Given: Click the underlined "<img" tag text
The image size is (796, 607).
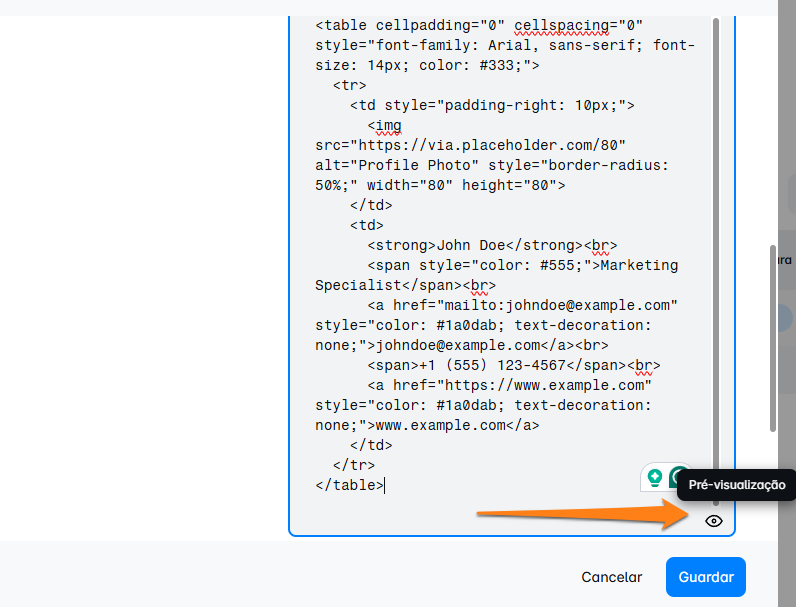Looking at the screenshot, I should (x=384, y=126).
